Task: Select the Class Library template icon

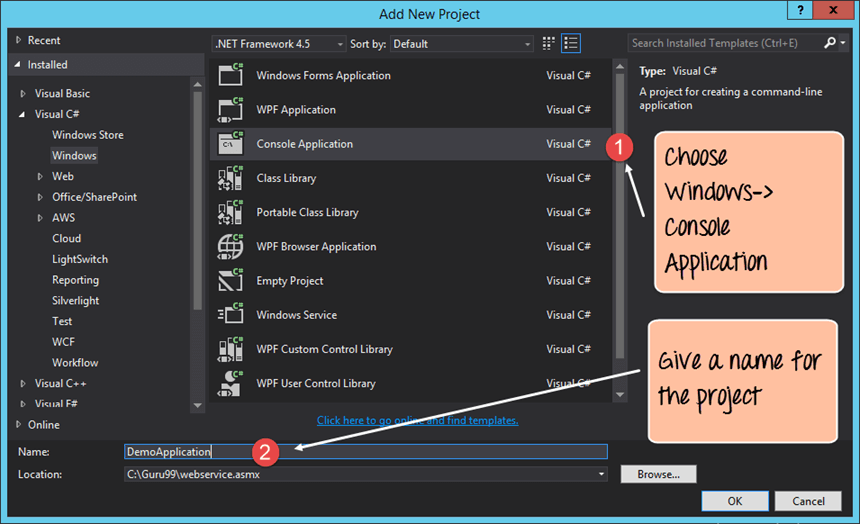Action: point(230,178)
